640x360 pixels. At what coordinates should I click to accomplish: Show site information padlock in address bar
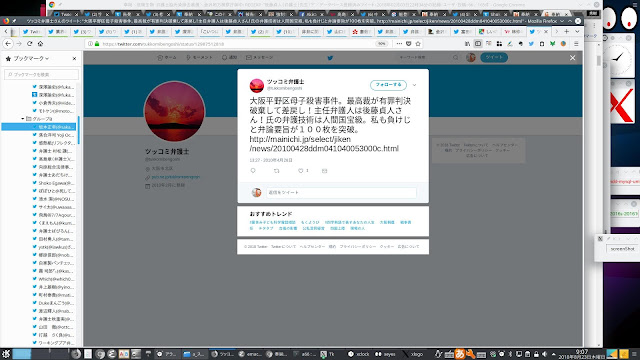pos(97,44)
